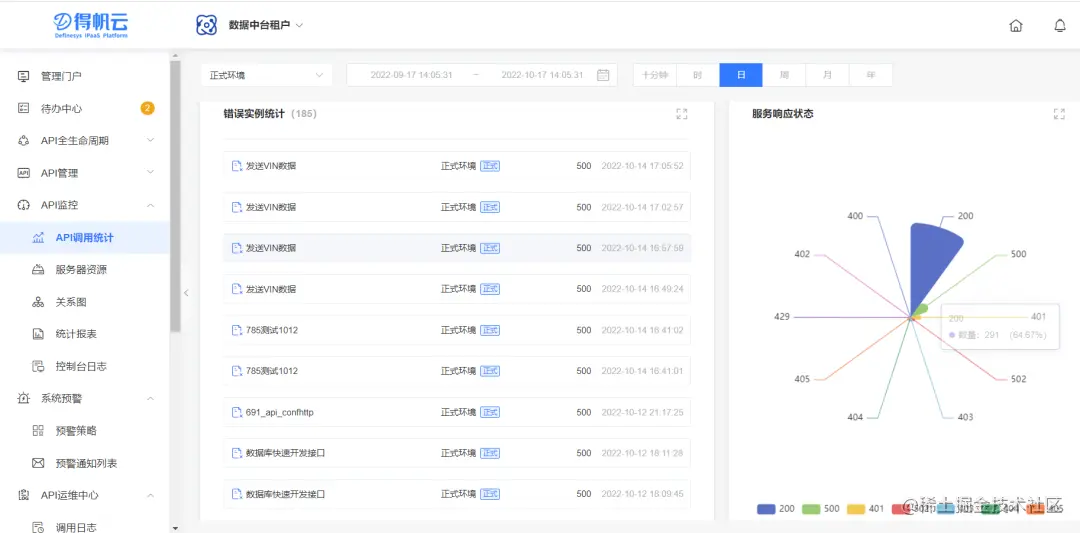Open 数据库快速开发接口 error at 18:09:45
The image size is (1080, 533).
[x=457, y=494]
